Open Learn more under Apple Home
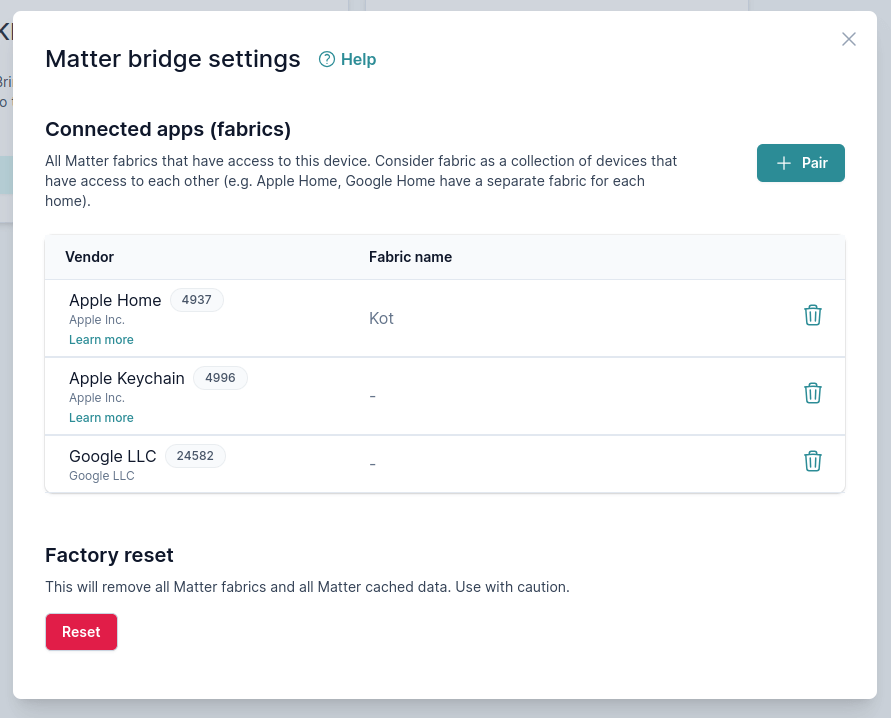This screenshot has width=891, height=718. (x=101, y=340)
